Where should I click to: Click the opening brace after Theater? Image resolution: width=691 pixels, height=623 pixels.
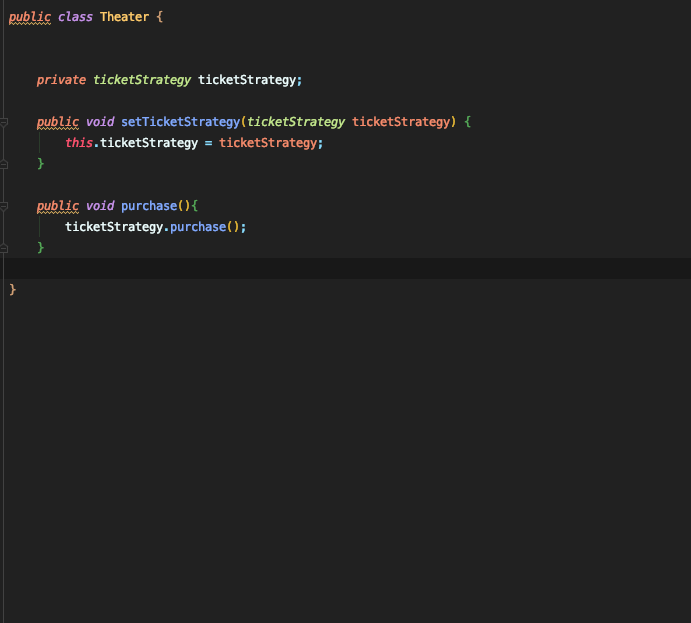click(160, 17)
